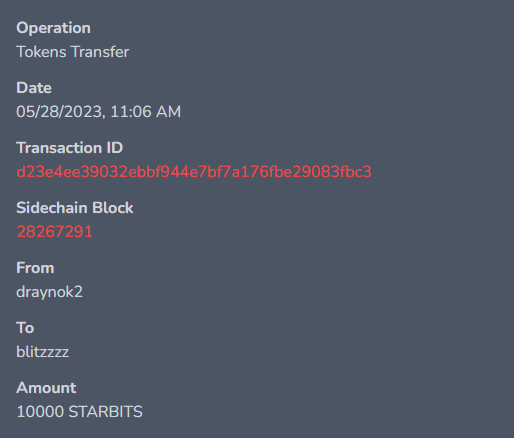Click the Date label
Screen dimensions: 514x438
34,88
